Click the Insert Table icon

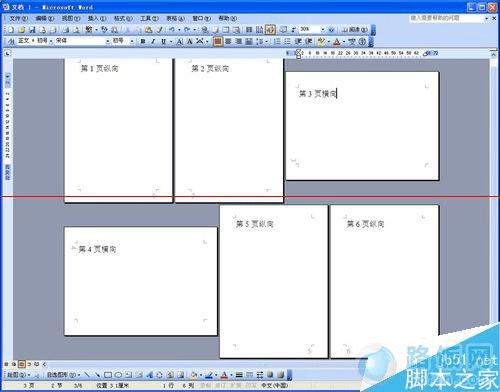[x=225, y=30]
